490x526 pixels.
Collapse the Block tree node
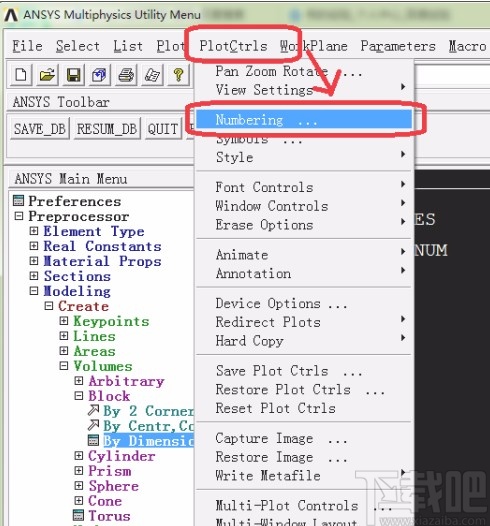point(78,396)
